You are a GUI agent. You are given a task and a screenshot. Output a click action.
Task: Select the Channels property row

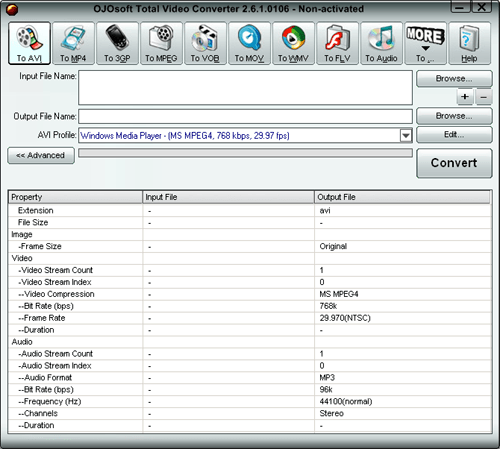click(250, 414)
